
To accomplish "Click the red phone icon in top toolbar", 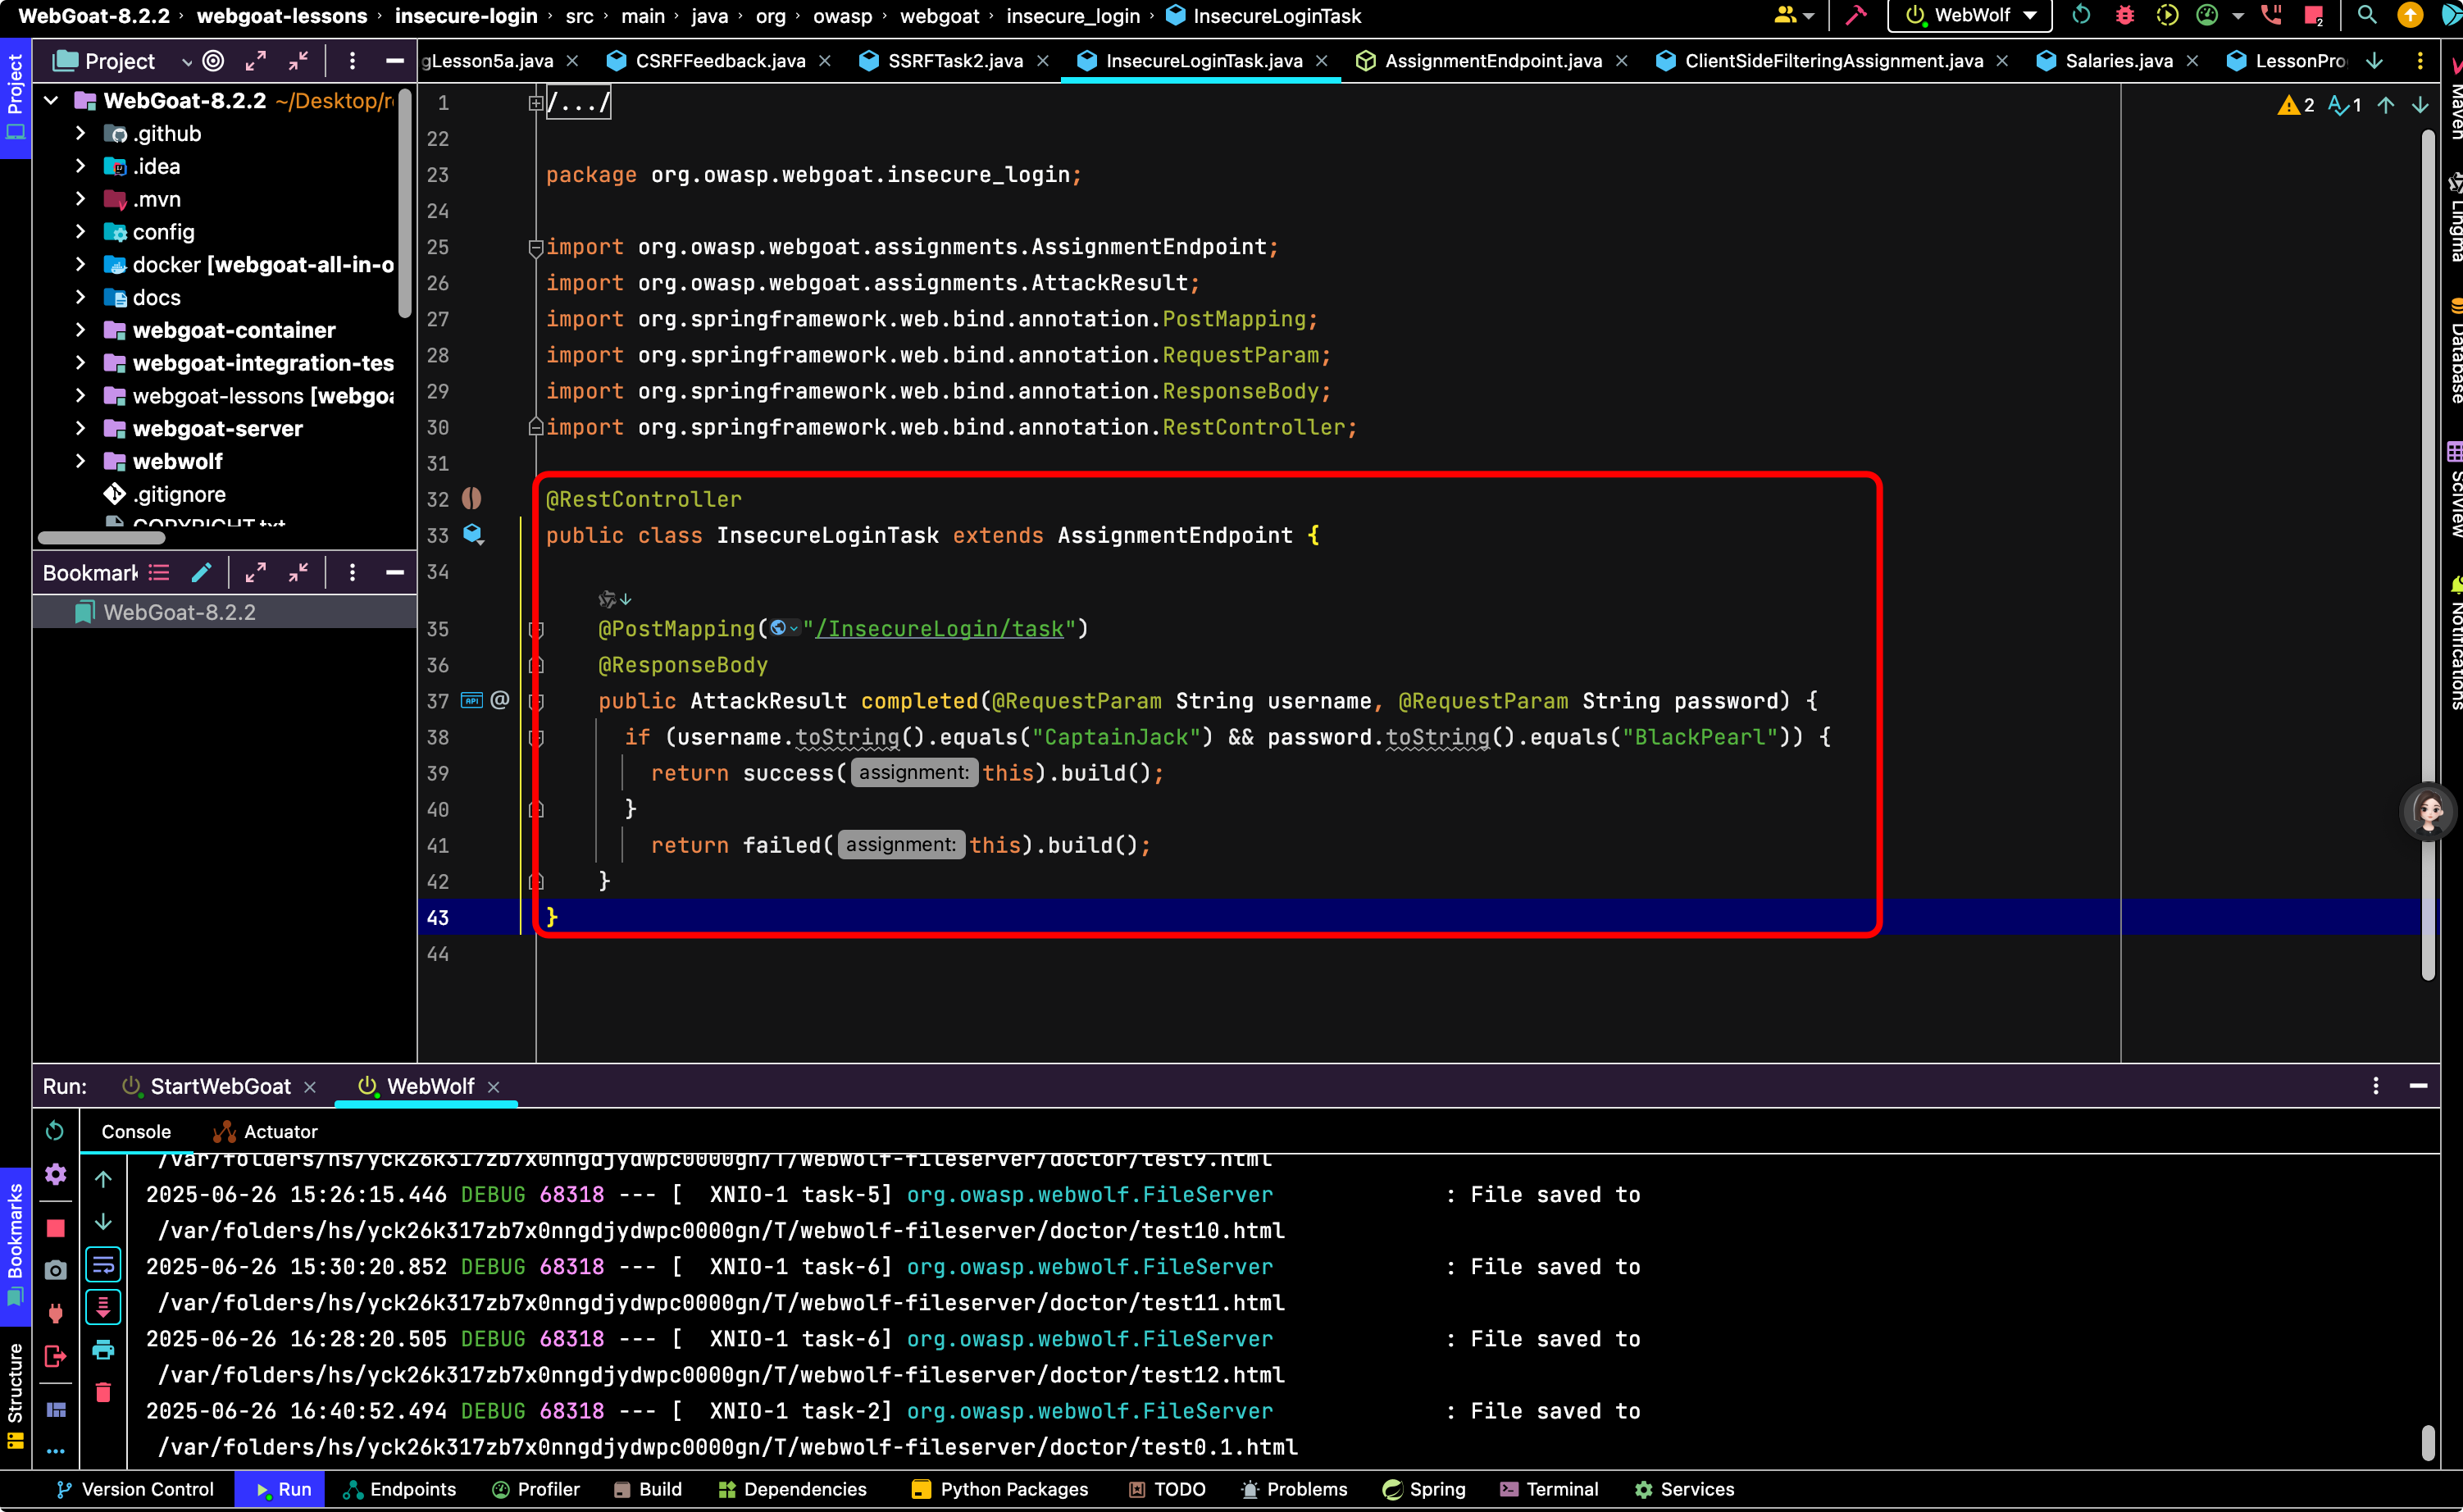I will click(x=2272, y=16).
